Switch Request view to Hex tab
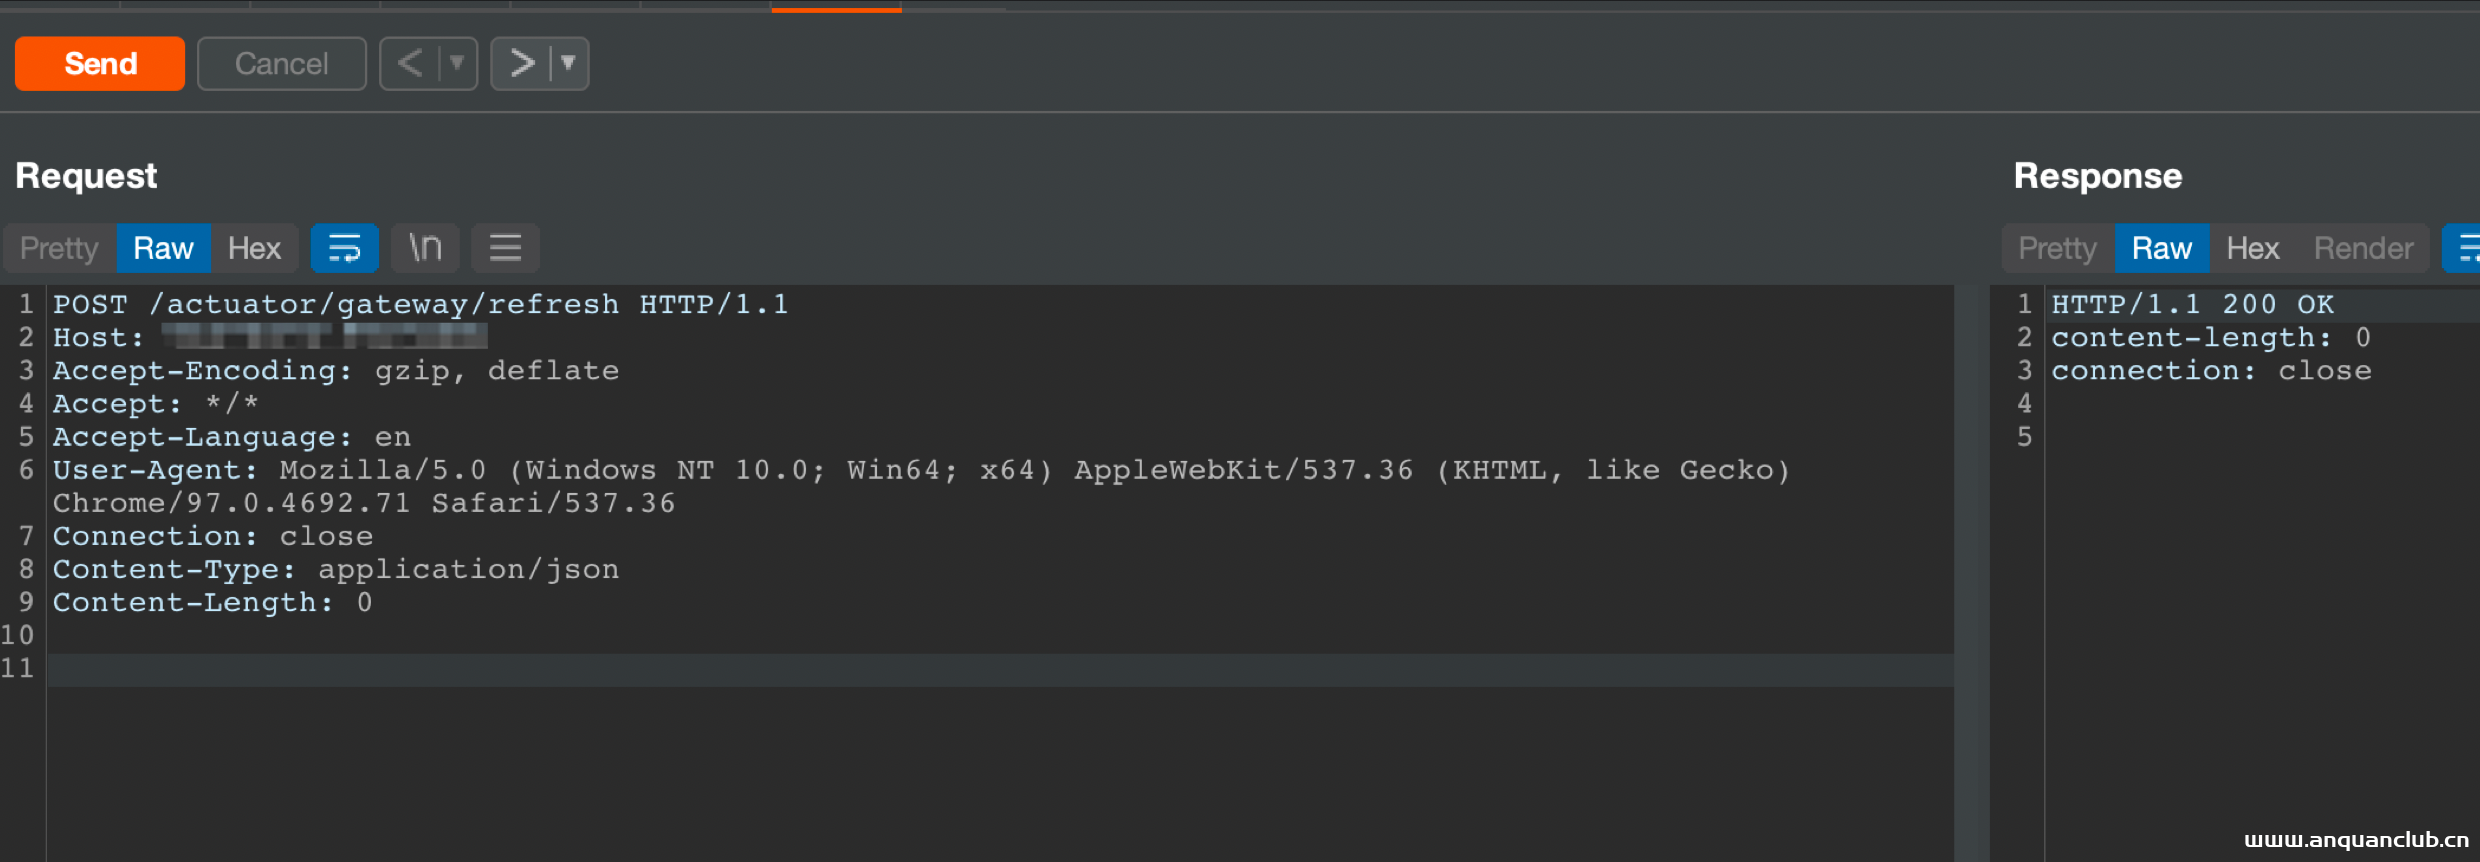The image size is (2480, 862). pos(254,248)
